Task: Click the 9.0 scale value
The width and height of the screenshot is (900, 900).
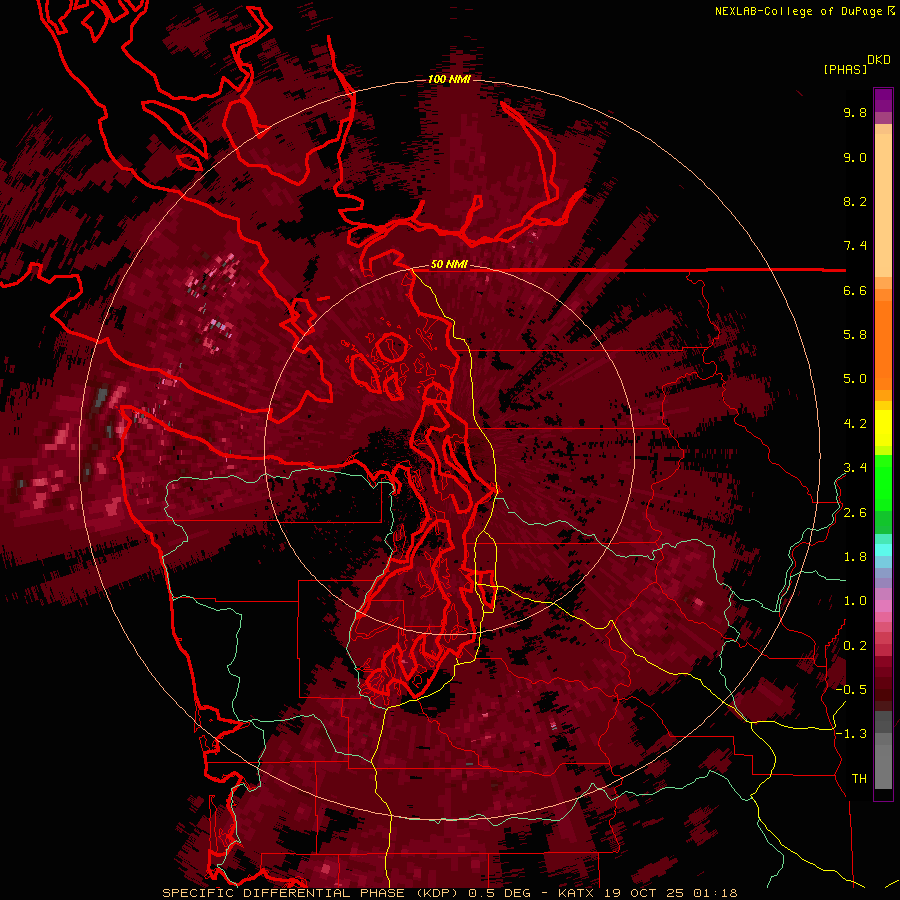Action: 855,157
